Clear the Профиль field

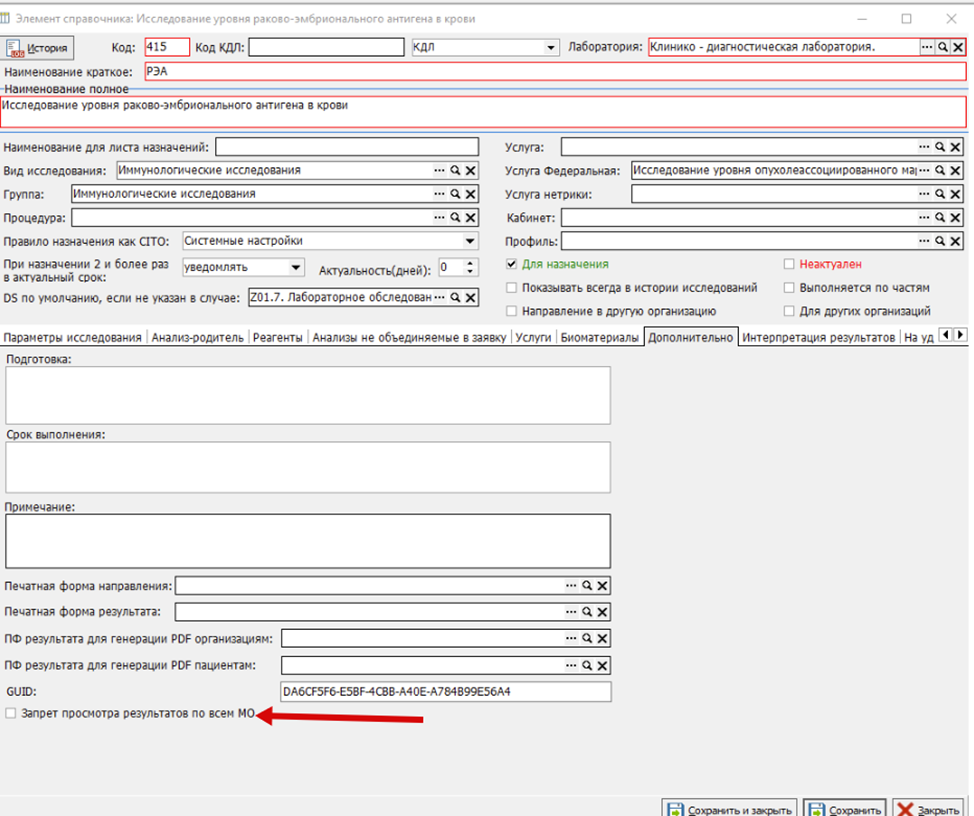pyautogui.click(x=955, y=241)
